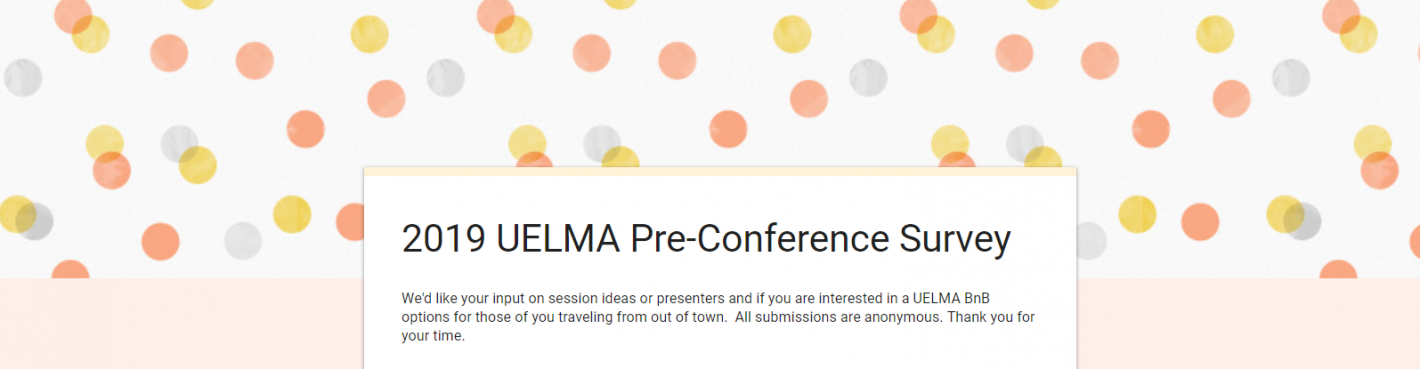
Task: Click the word "Survey" in the heading
Action: [x=954, y=240]
